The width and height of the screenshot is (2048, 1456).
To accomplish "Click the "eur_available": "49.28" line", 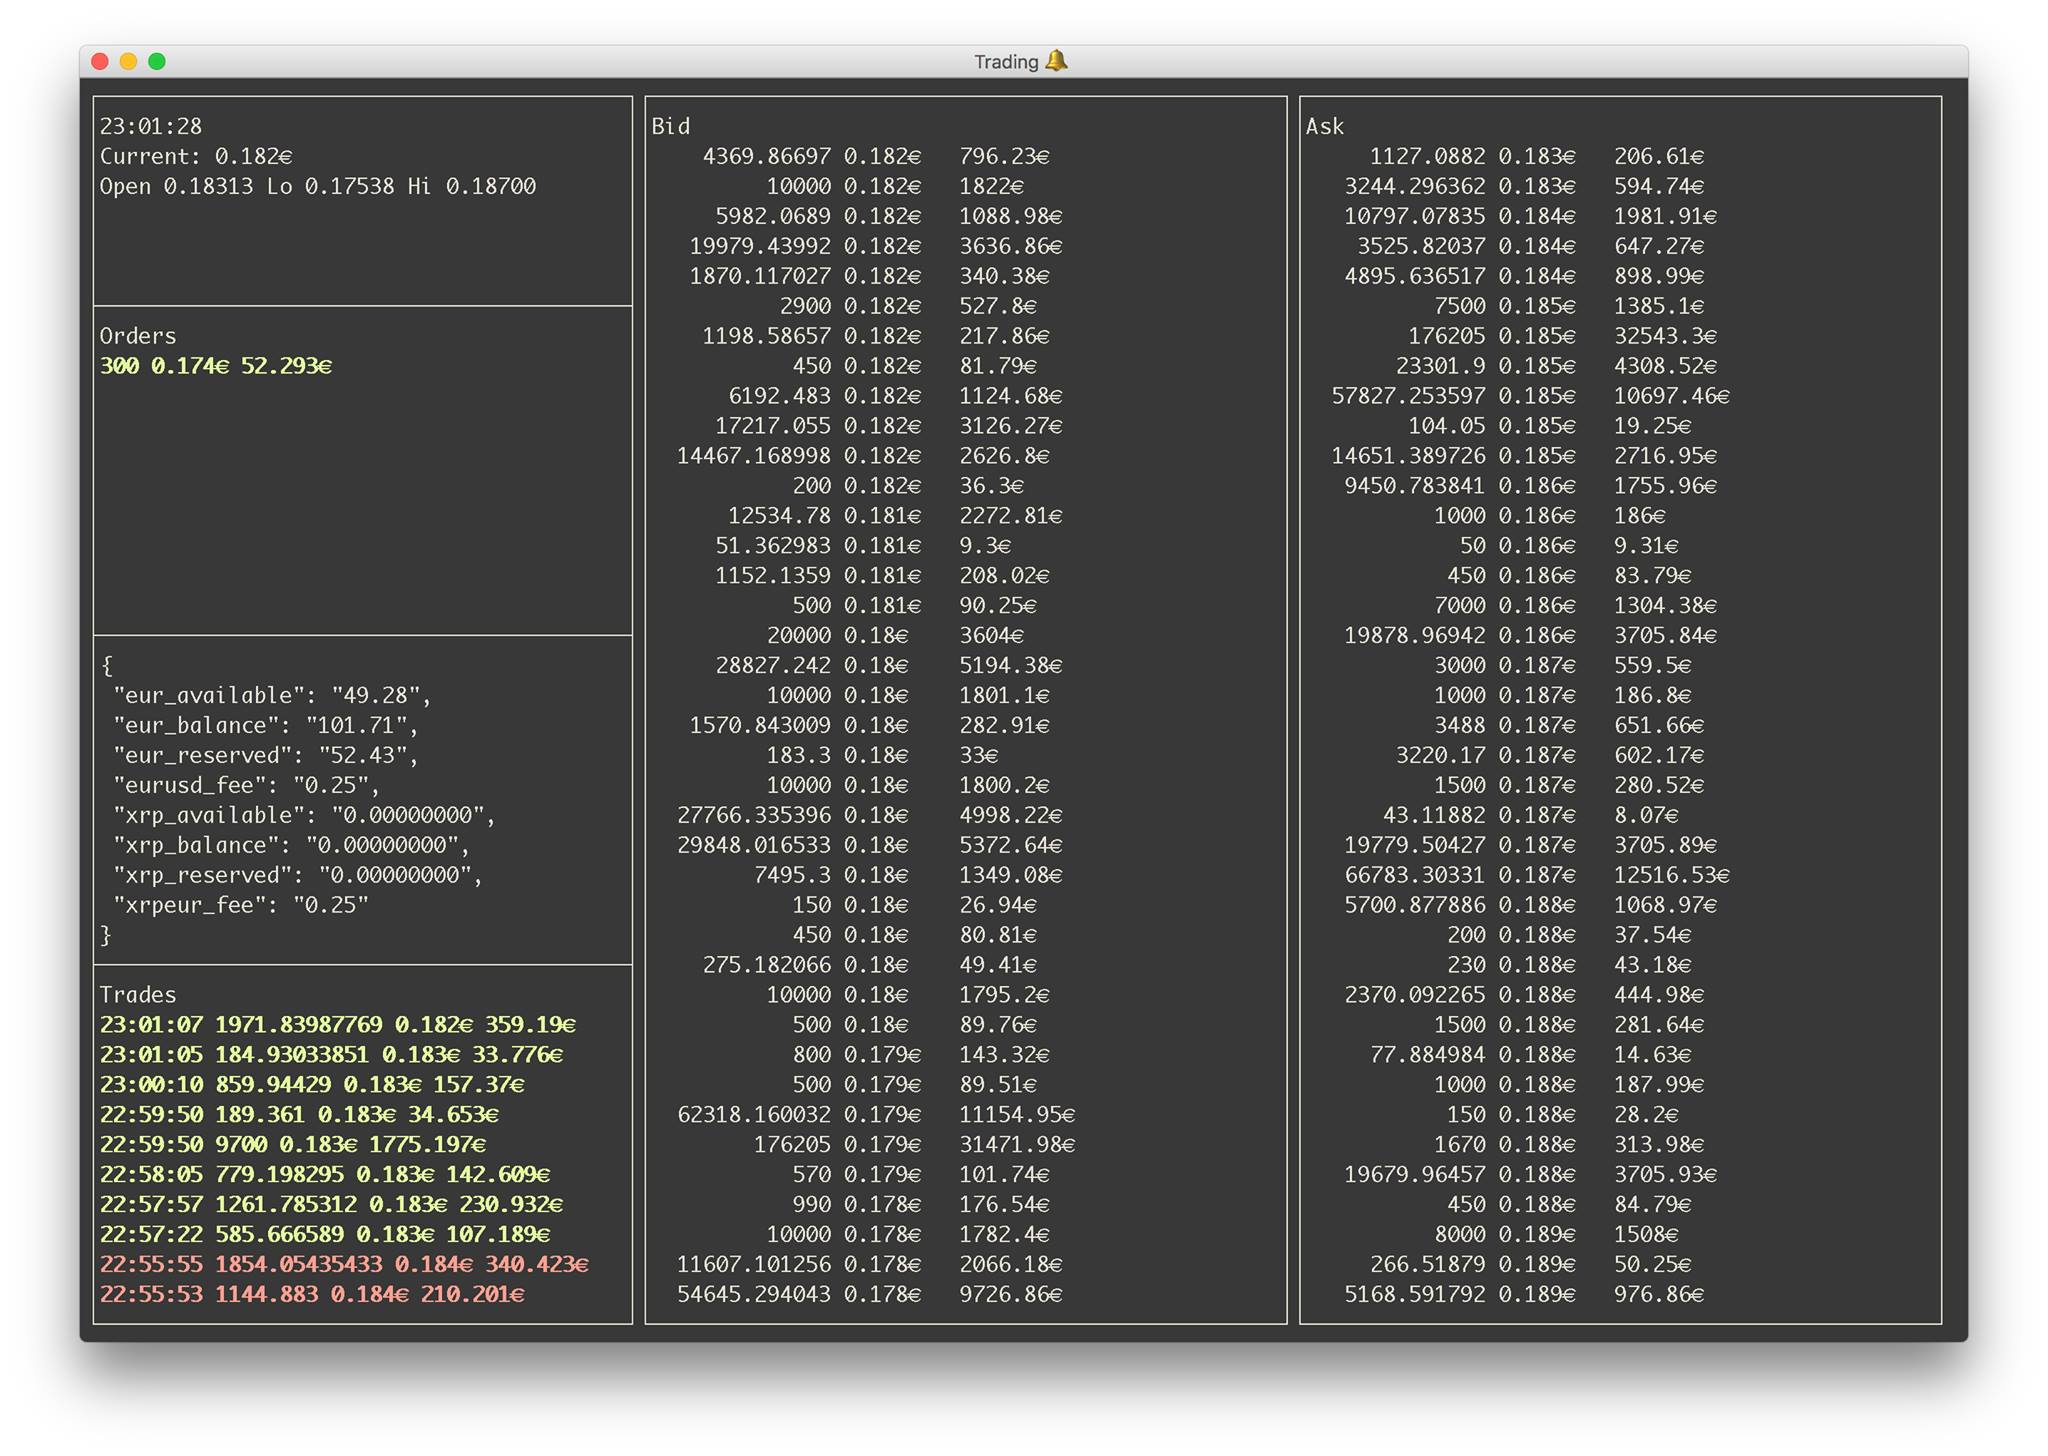I will point(272,695).
